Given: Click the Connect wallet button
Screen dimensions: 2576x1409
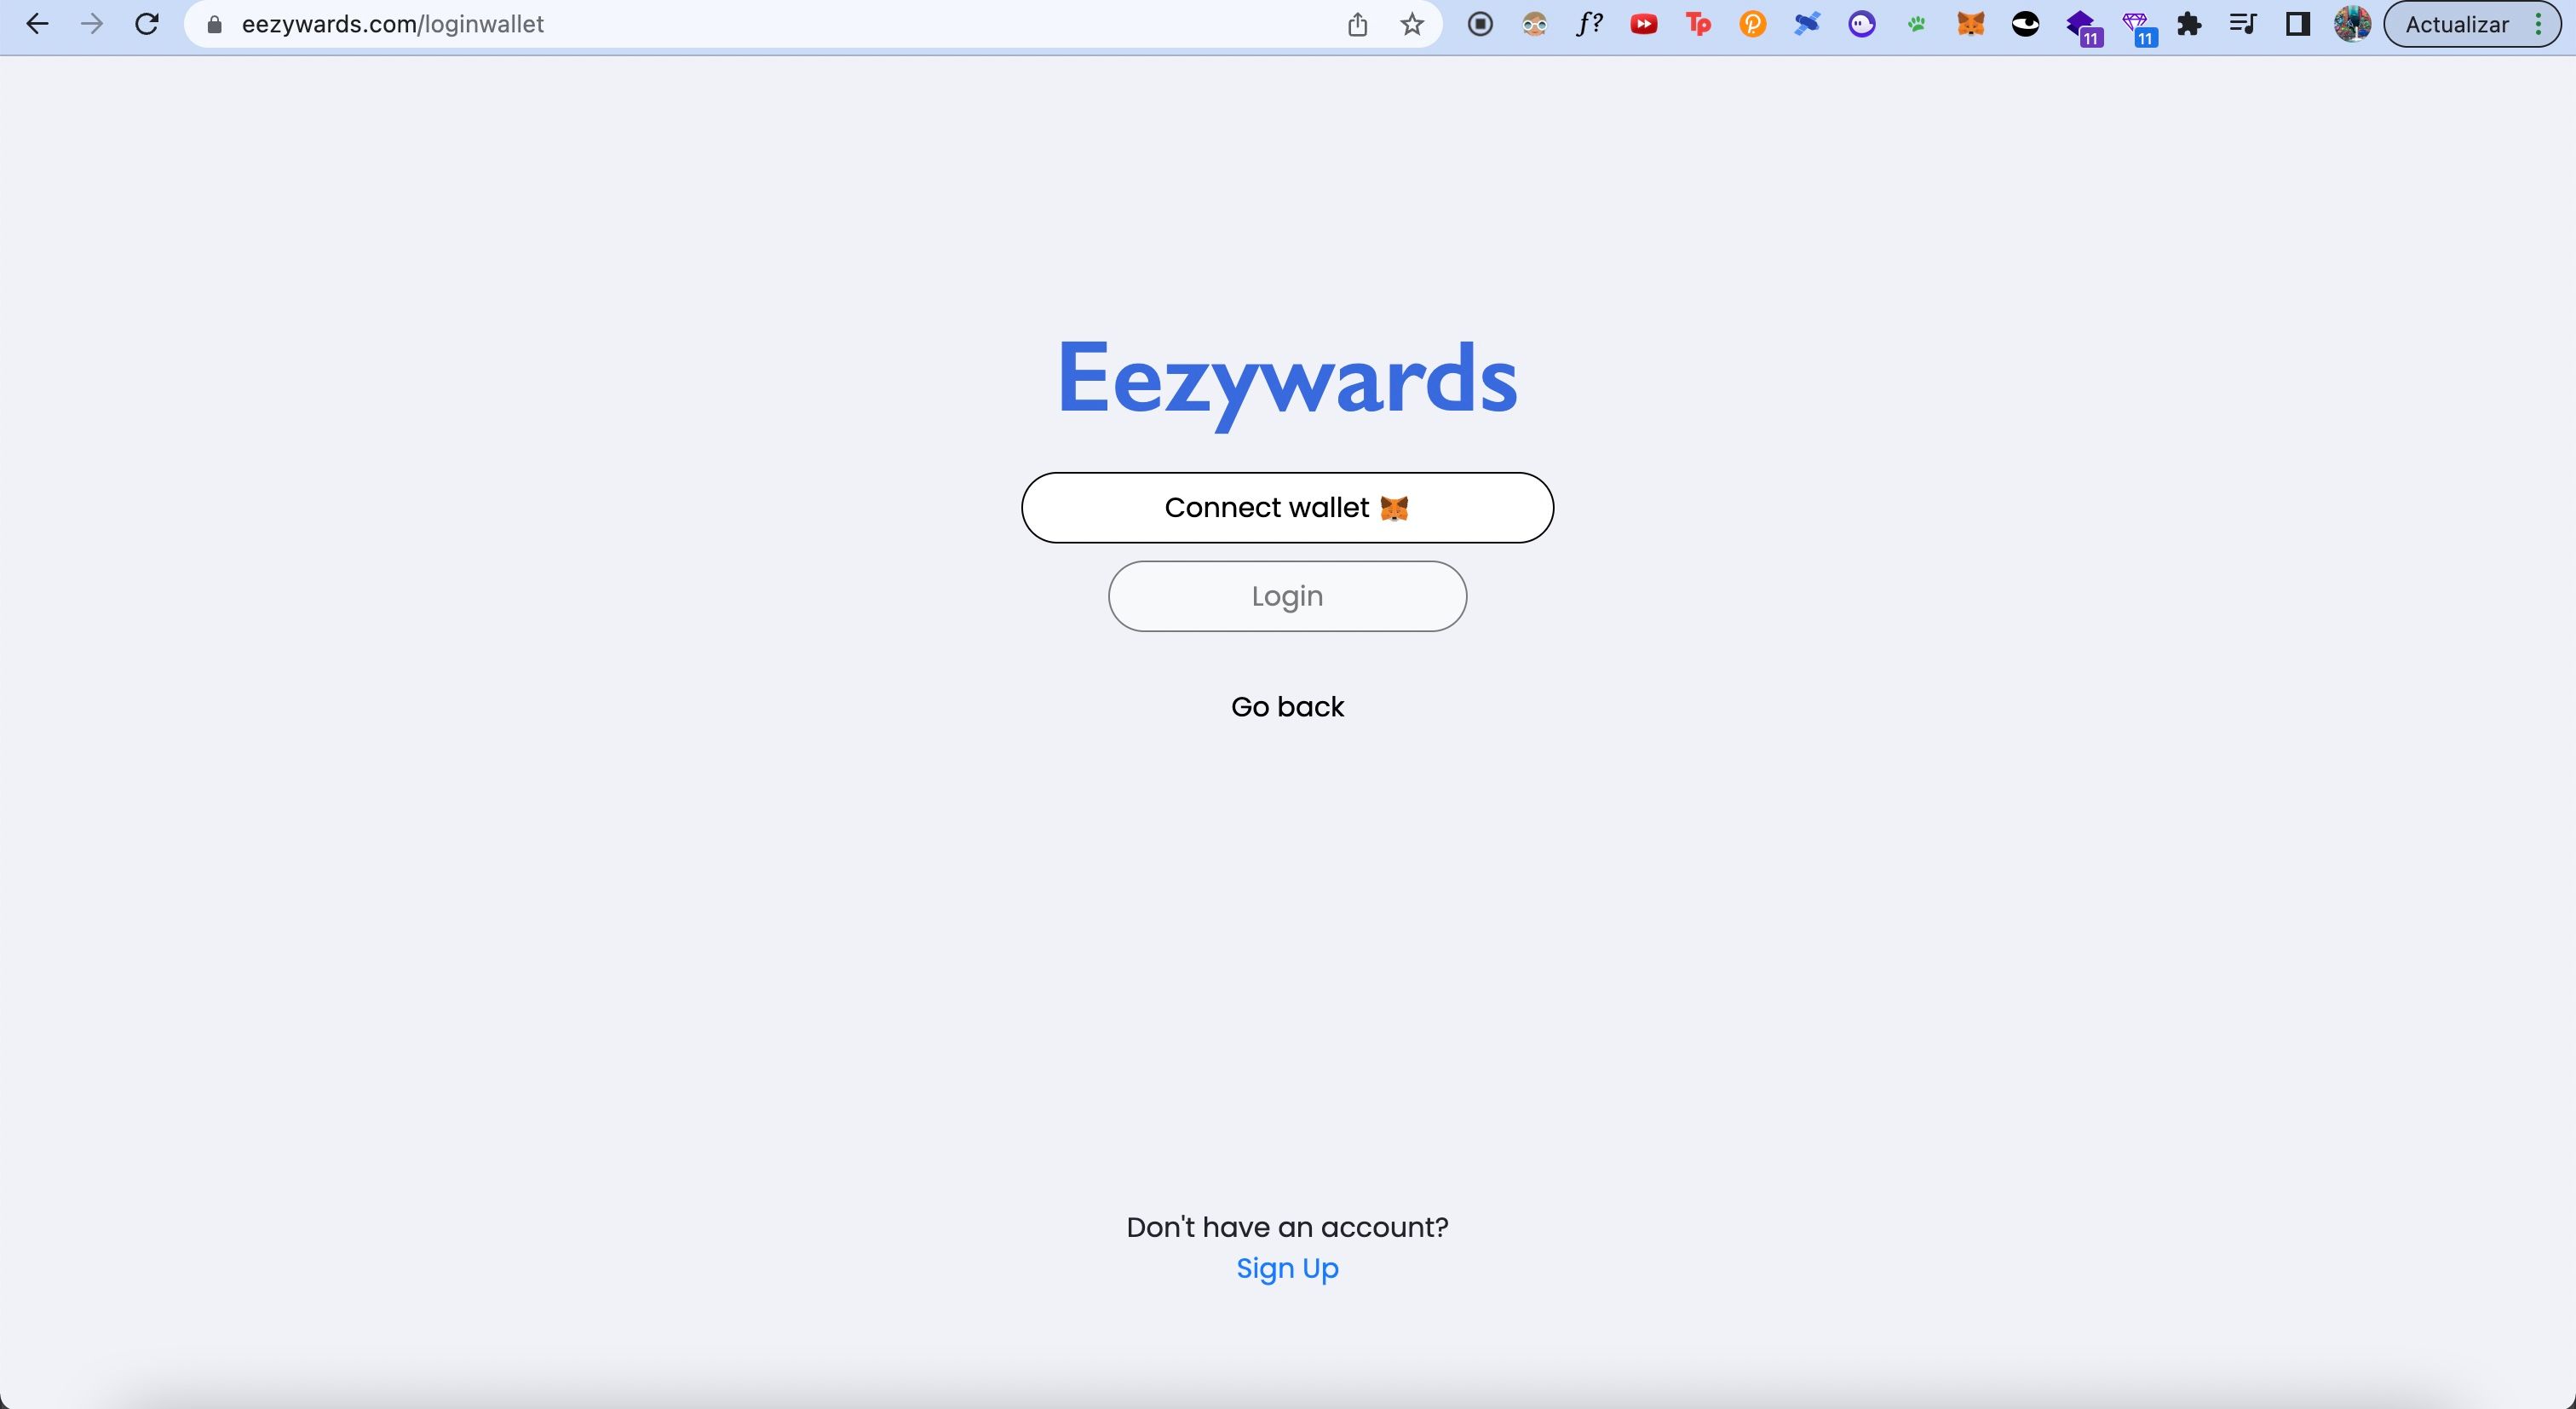Looking at the screenshot, I should tap(1287, 507).
